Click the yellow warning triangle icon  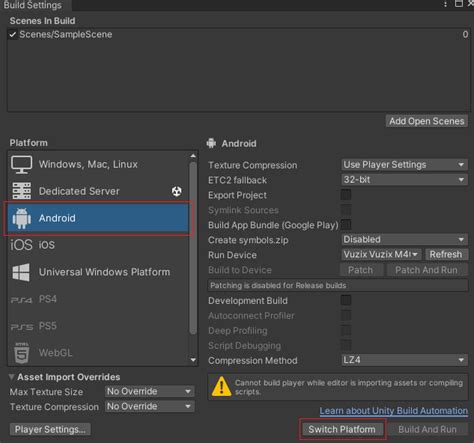[x=221, y=386]
